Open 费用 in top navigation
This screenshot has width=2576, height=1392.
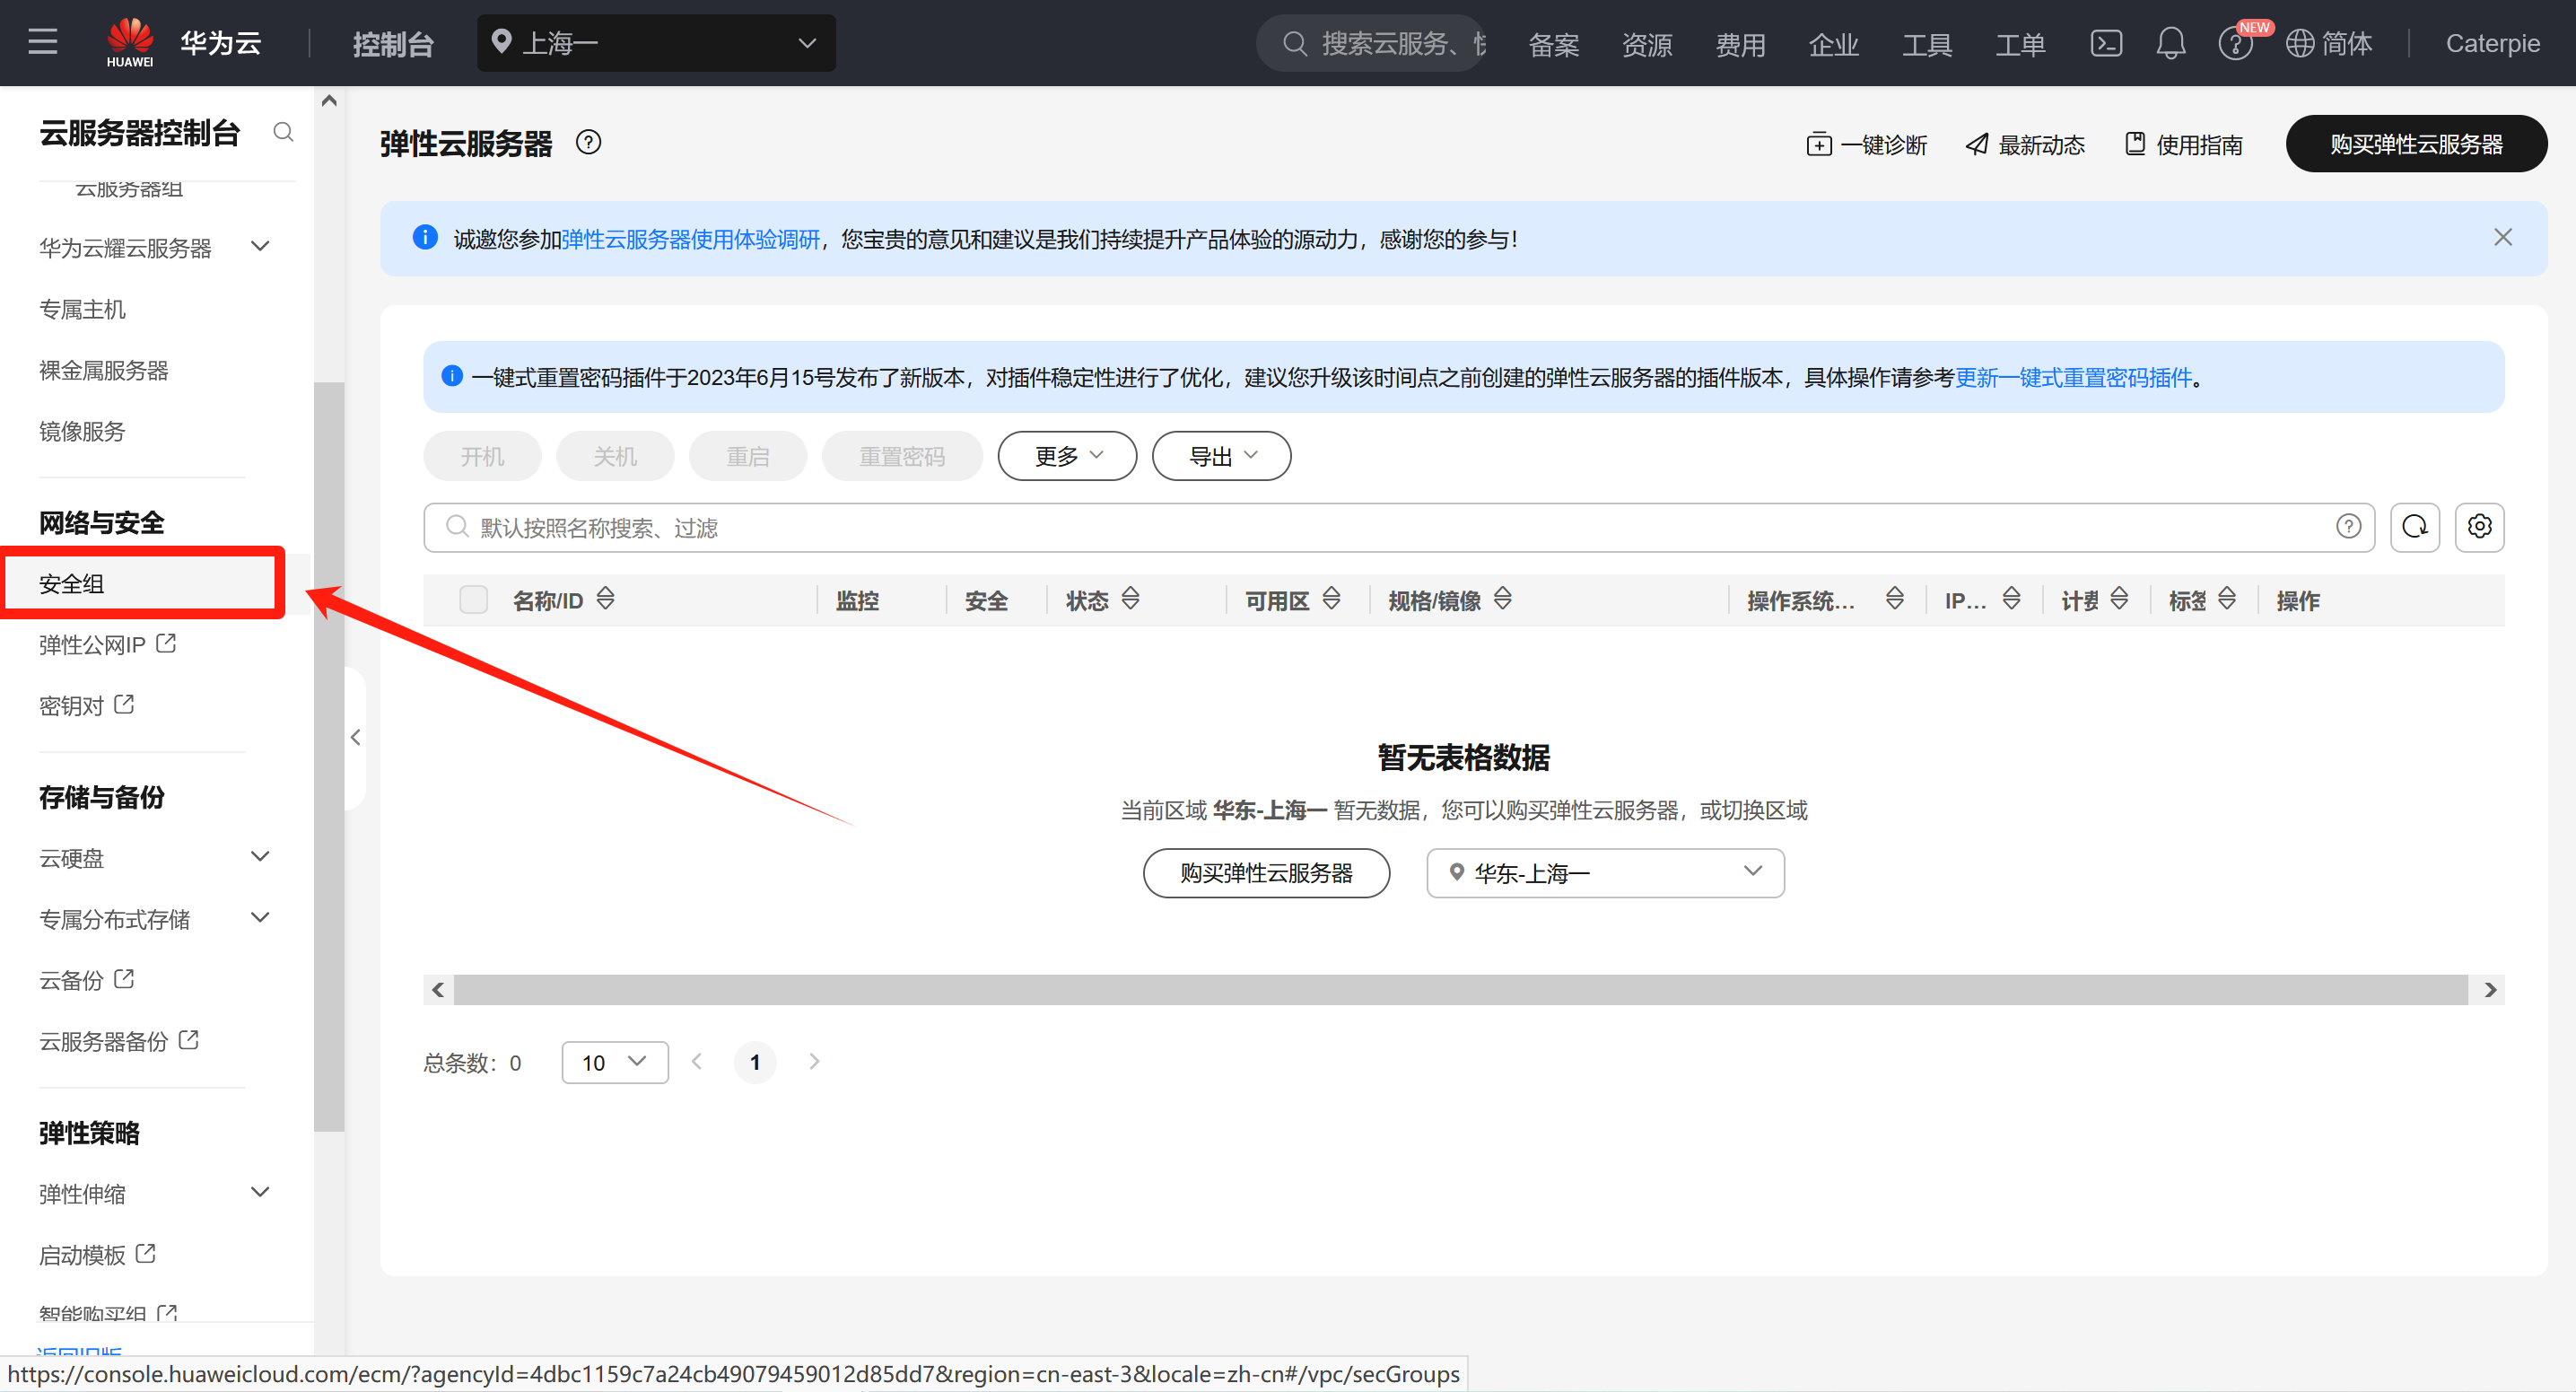[x=1740, y=44]
